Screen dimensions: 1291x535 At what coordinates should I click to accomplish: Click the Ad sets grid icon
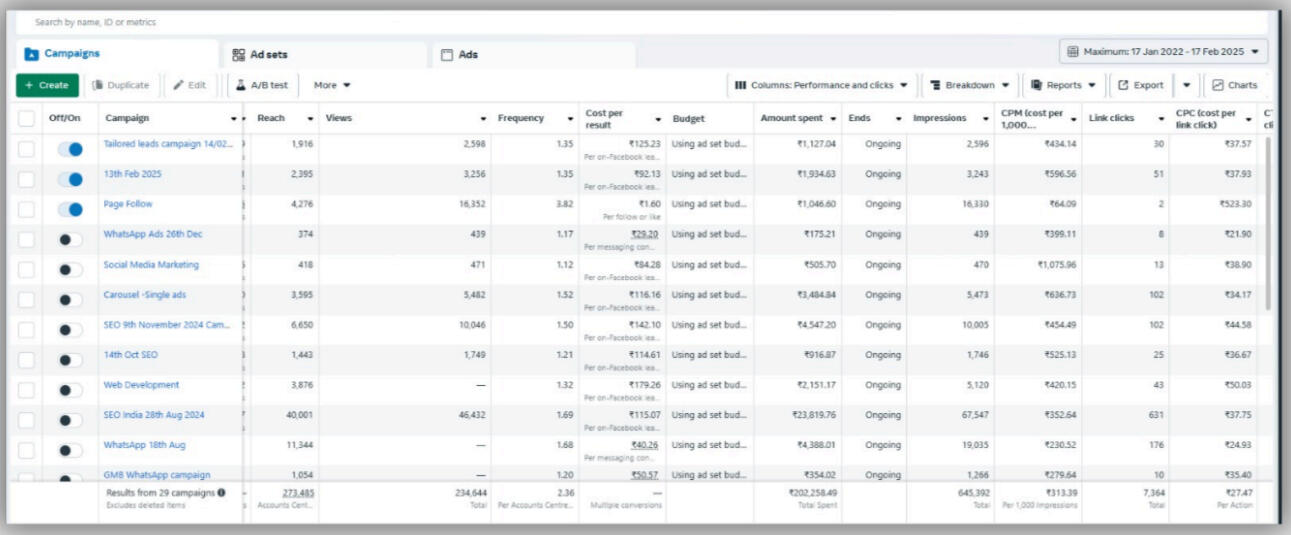click(x=238, y=55)
